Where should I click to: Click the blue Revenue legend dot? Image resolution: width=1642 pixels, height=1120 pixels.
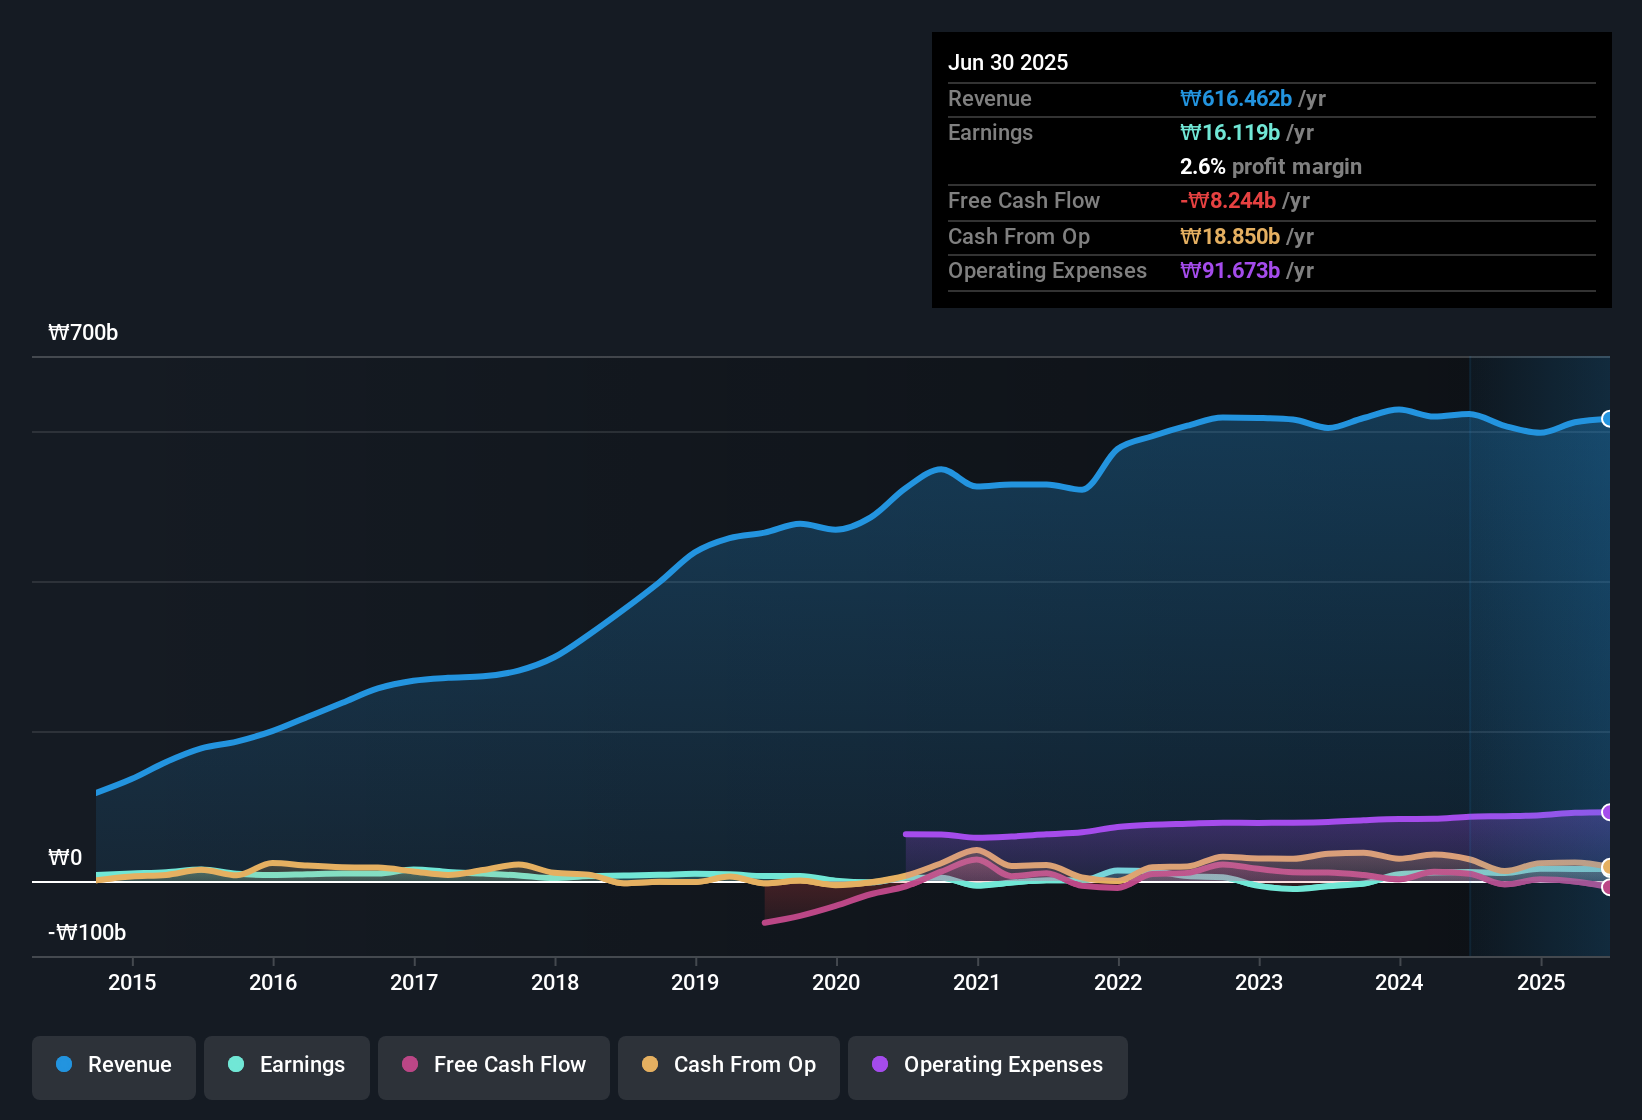tap(64, 1065)
